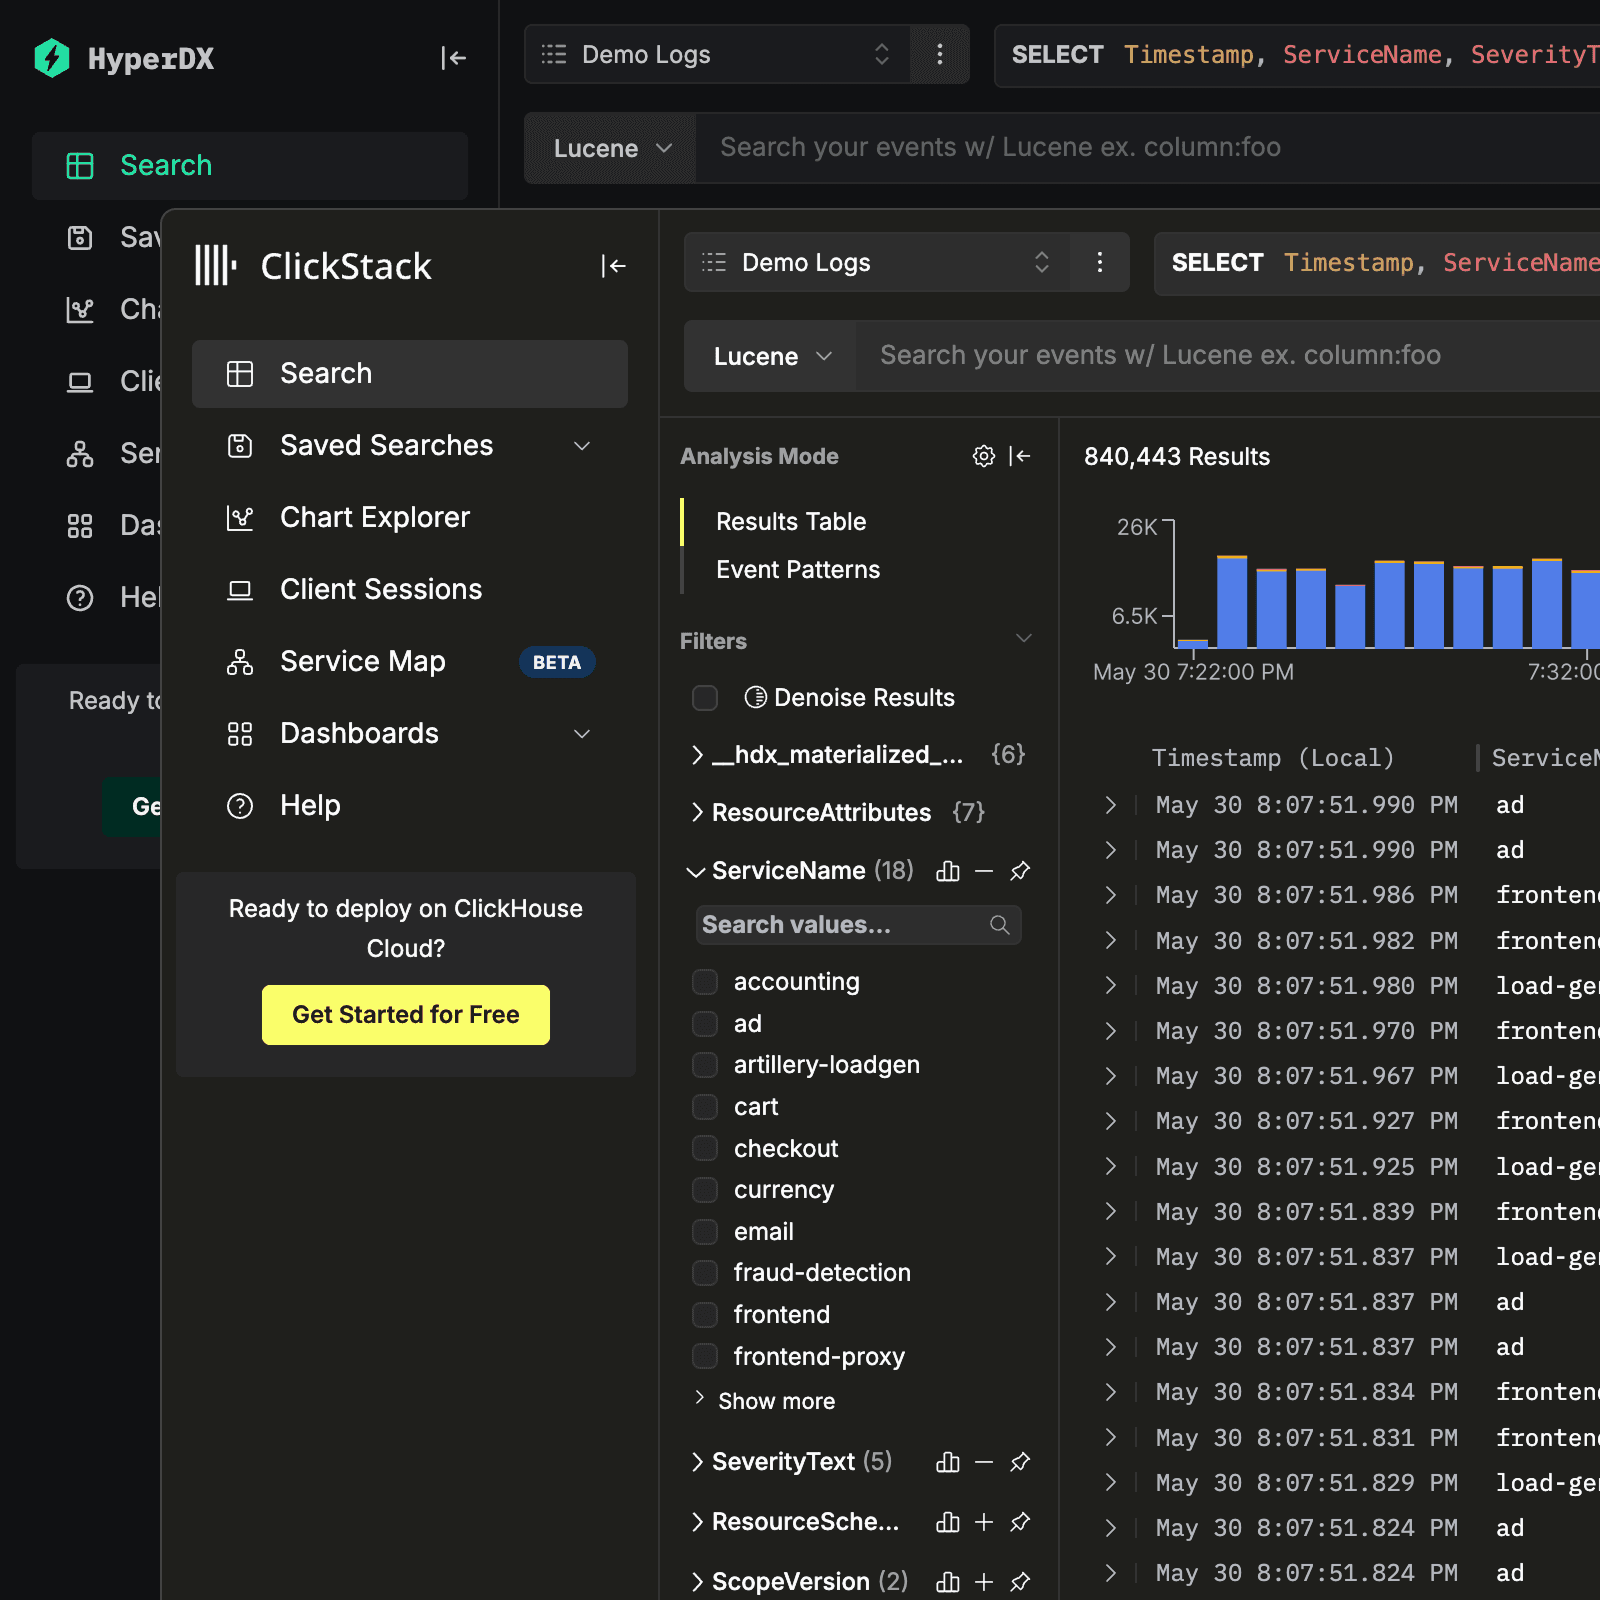Check the artillery-loadgen service filter
1600x1600 pixels.
[705, 1065]
